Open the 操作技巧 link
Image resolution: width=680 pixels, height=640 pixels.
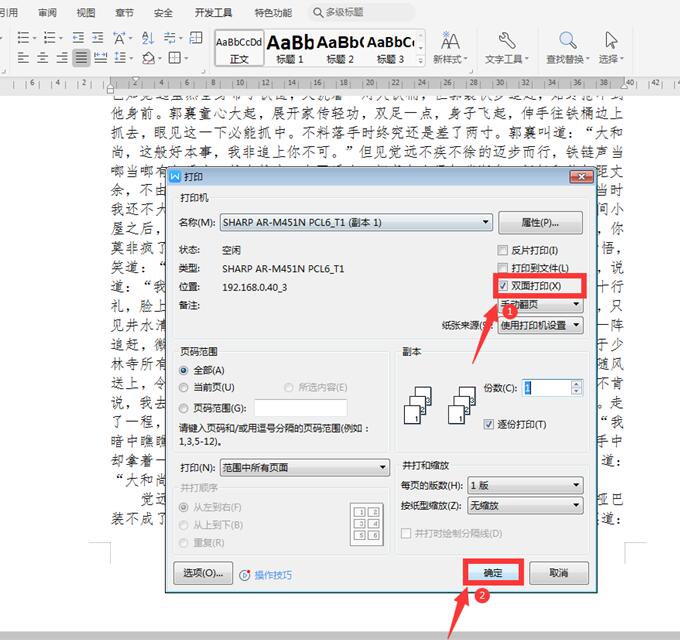coord(273,575)
